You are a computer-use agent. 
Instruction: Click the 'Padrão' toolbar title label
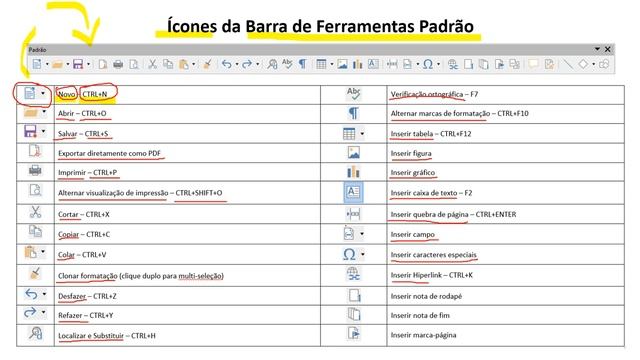(37, 49)
